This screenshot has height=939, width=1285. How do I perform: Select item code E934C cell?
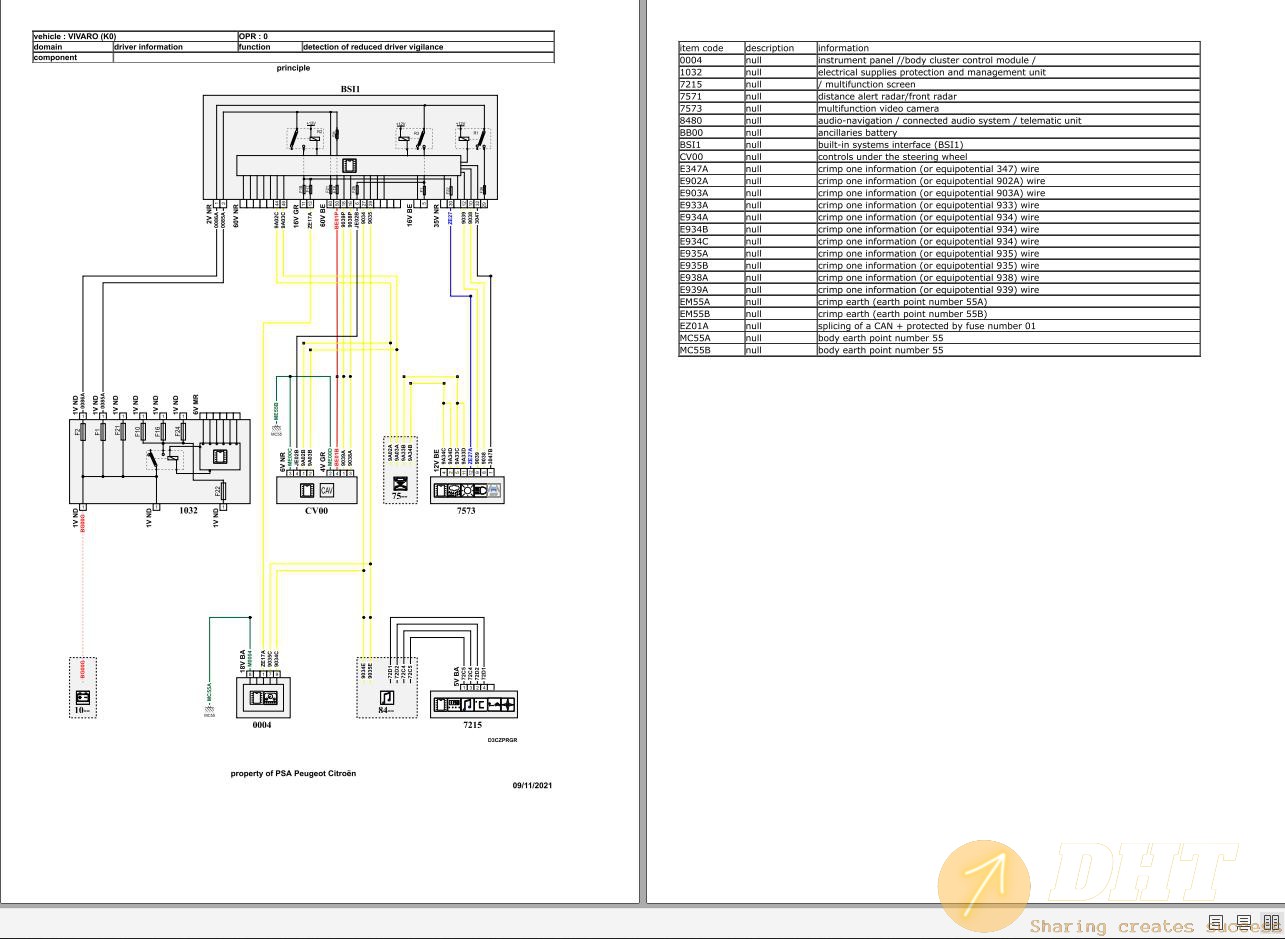click(711, 241)
